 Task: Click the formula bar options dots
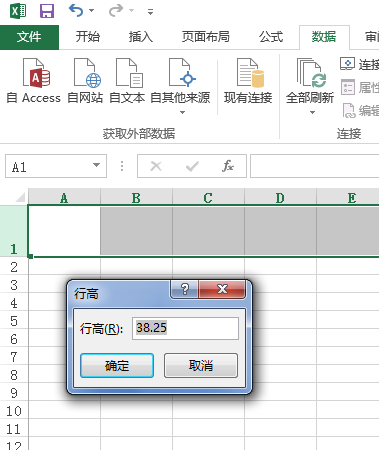click(122, 166)
